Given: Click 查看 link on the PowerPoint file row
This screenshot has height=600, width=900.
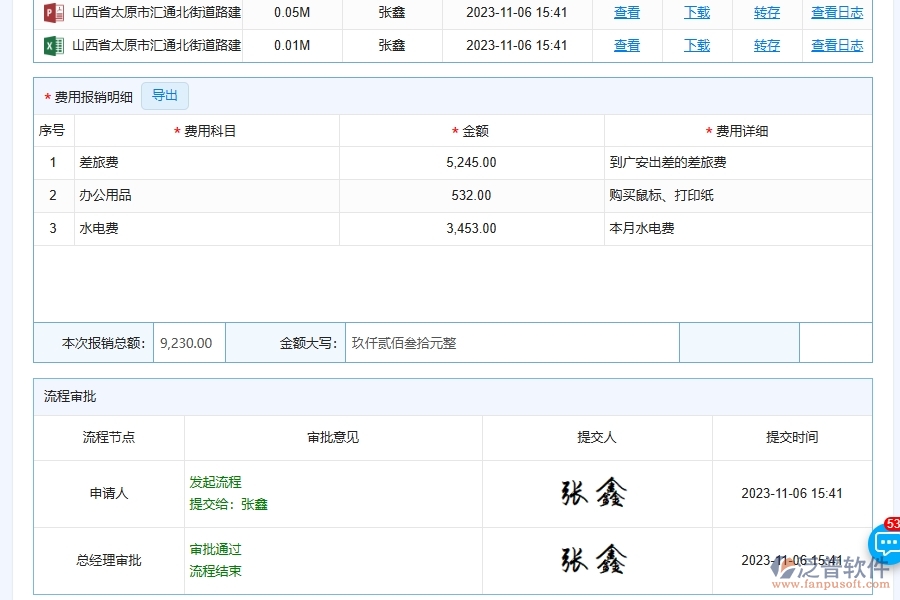Looking at the screenshot, I should (x=627, y=13).
